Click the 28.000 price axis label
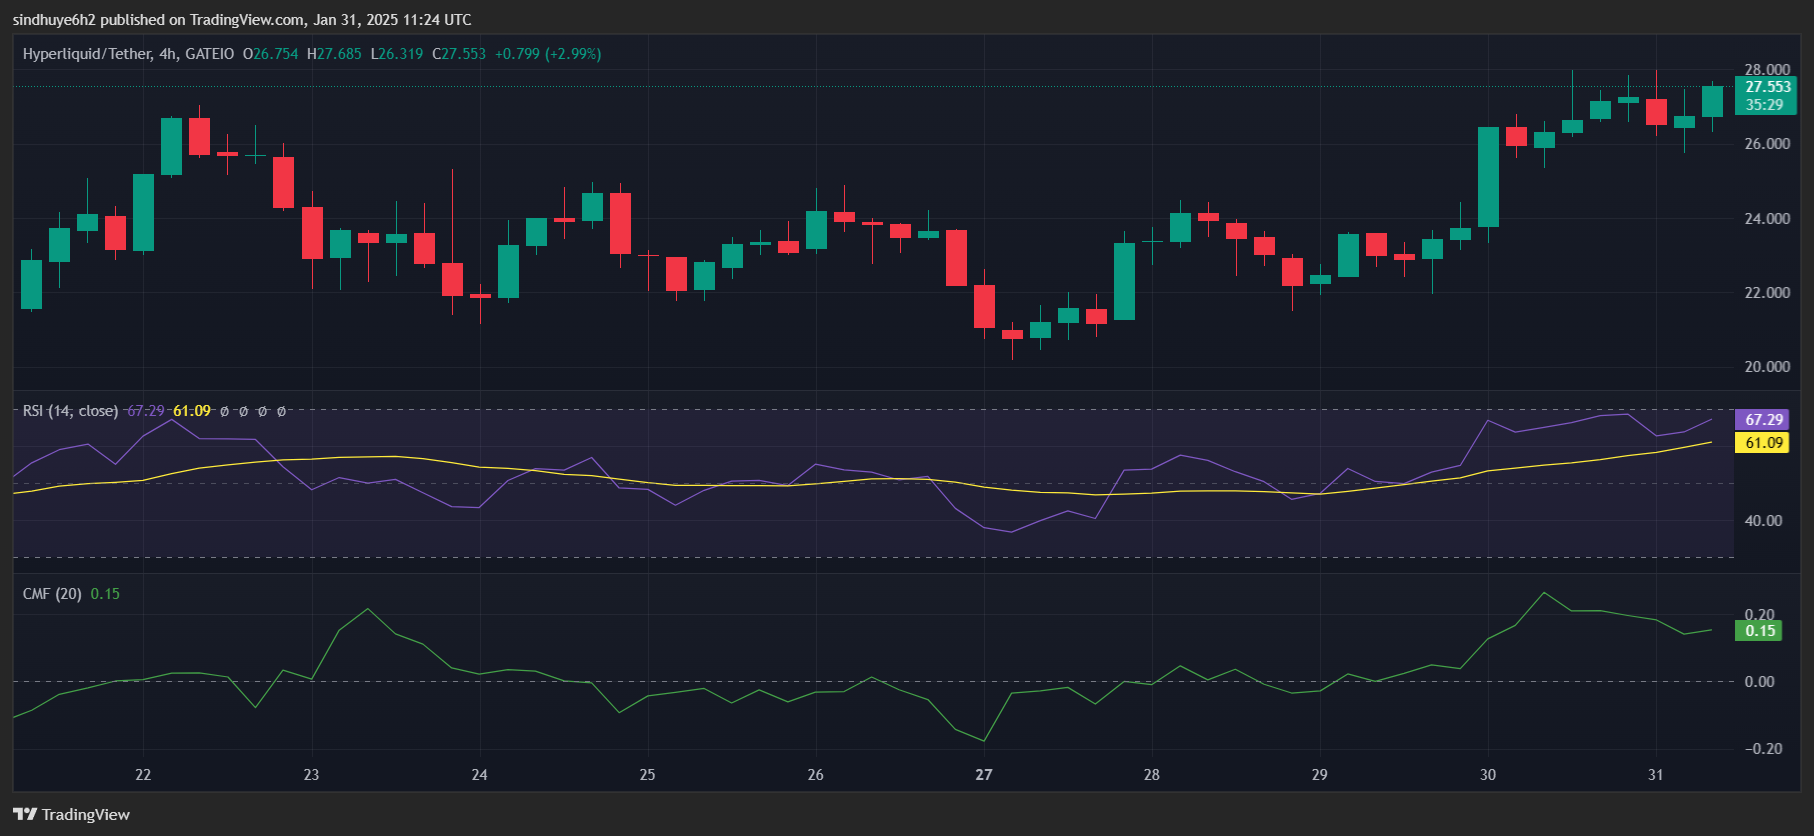Image resolution: width=1814 pixels, height=836 pixels. 1767,70
